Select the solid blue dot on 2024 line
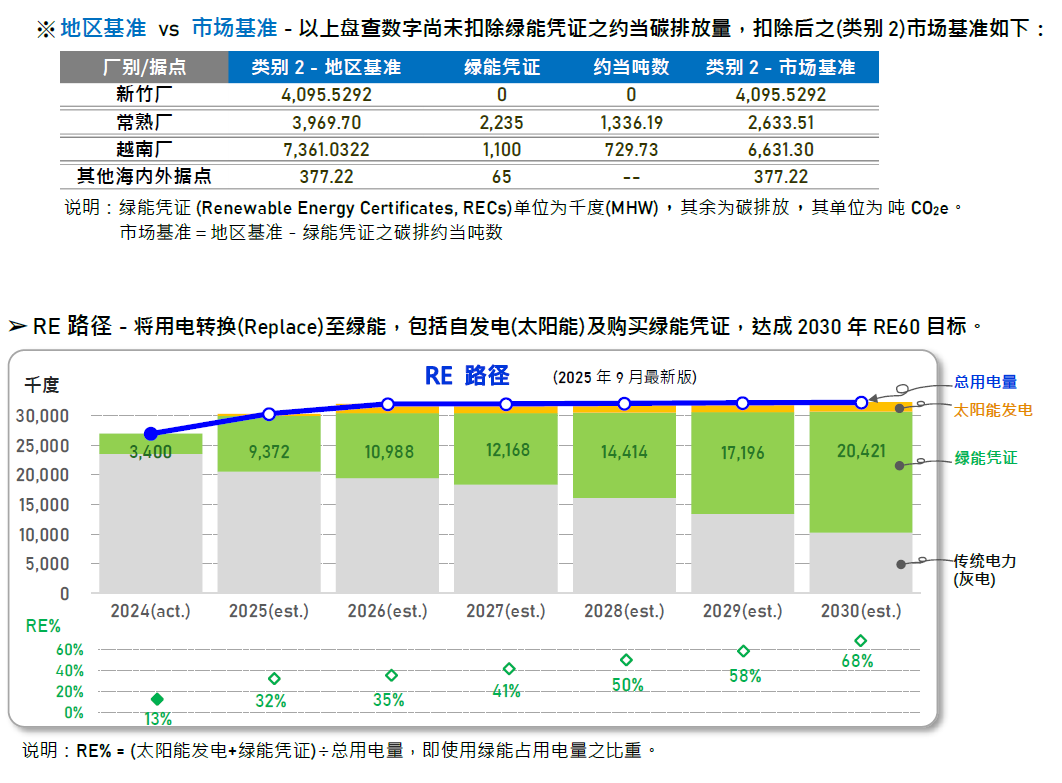The image size is (1062, 783). [x=151, y=434]
